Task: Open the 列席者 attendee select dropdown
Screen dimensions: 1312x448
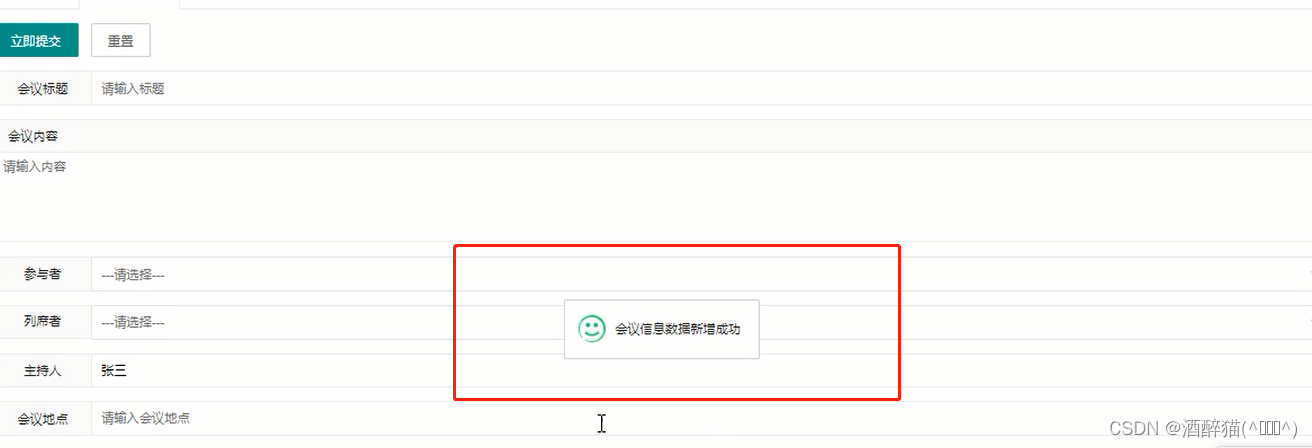Action: click(701, 322)
